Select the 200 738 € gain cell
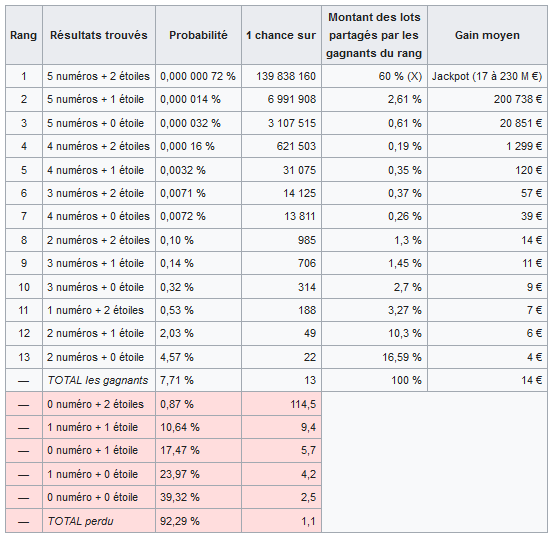The height and width of the screenshot is (543, 555). click(487, 99)
